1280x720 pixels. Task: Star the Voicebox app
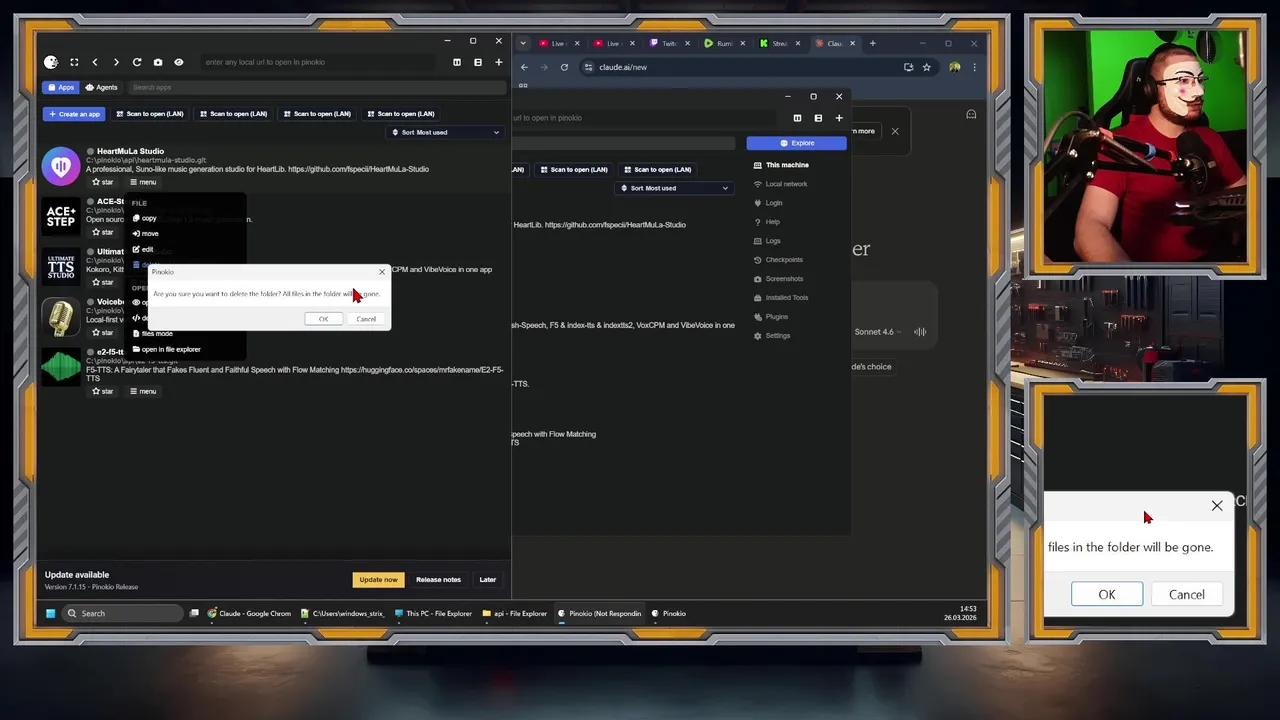102,332
